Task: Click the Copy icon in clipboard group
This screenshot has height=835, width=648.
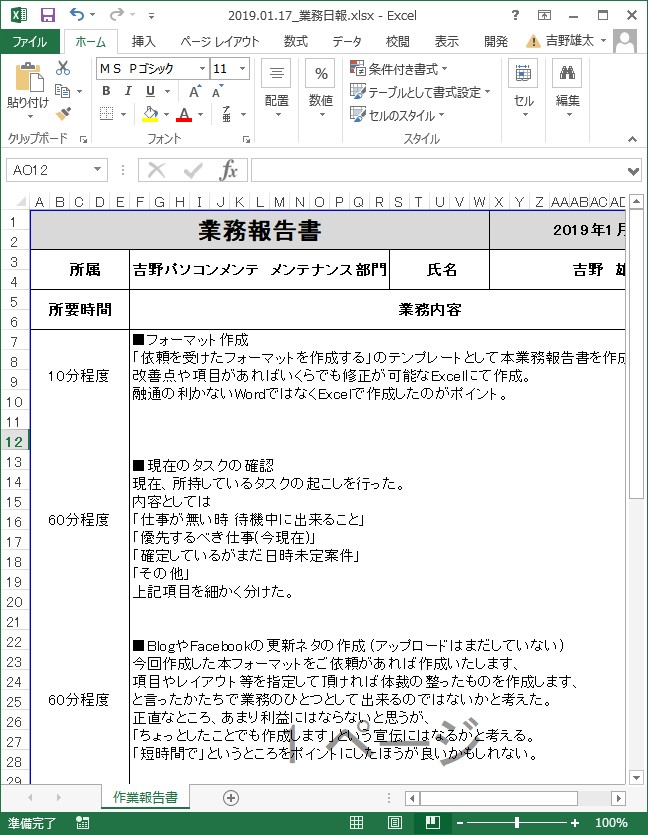Action: click(63, 91)
